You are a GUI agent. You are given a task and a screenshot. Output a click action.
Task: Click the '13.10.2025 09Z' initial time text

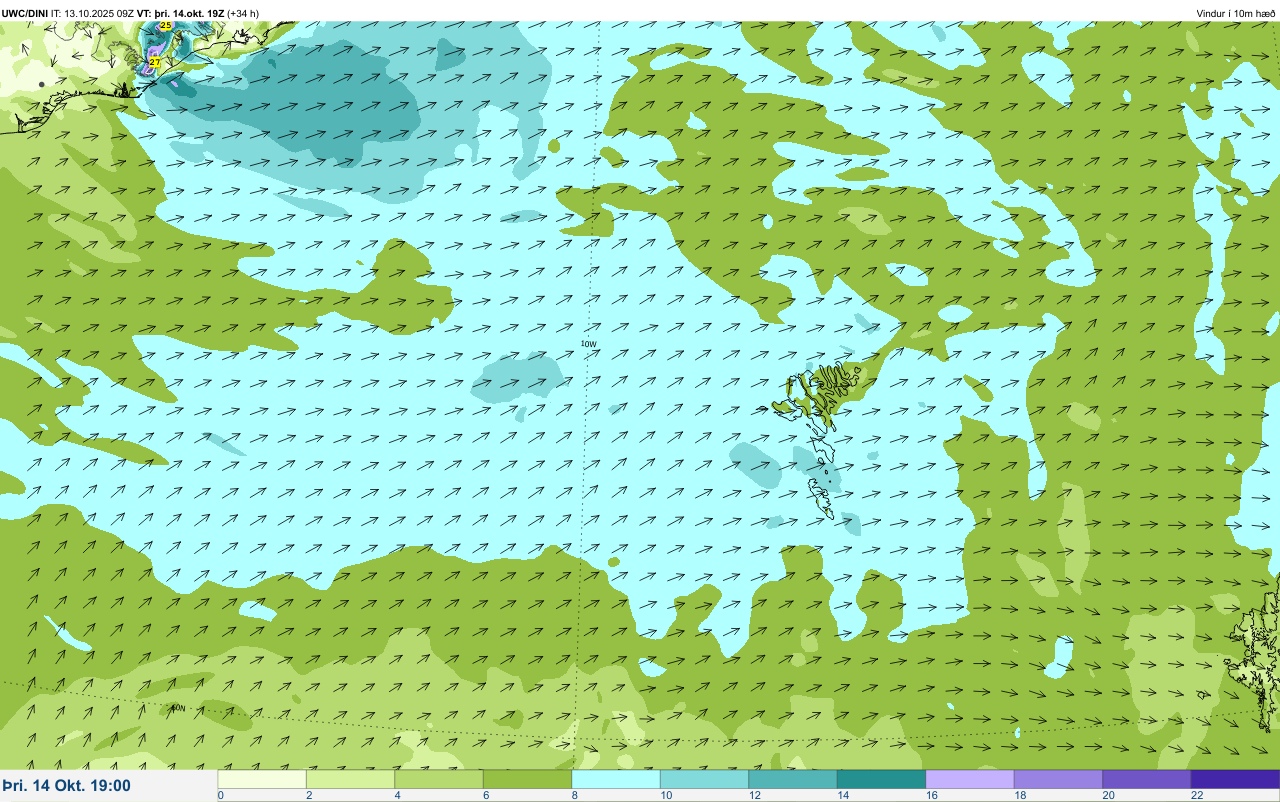point(99,13)
